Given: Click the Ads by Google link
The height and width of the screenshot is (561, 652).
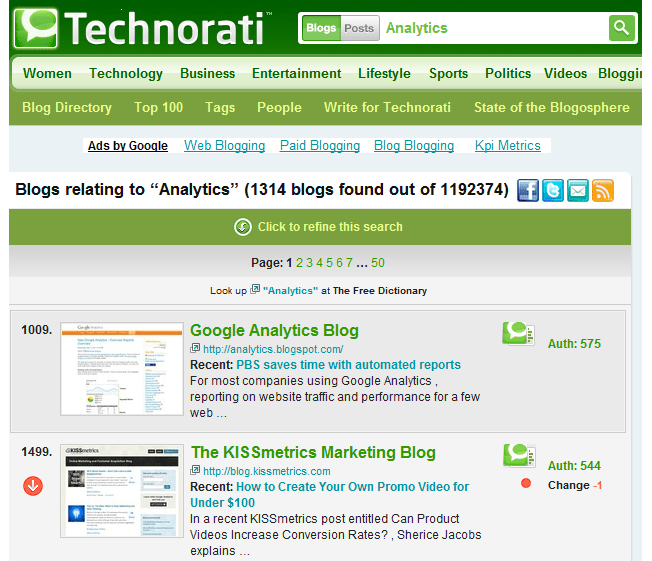Looking at the screenshot, I should tap(128, 146).
